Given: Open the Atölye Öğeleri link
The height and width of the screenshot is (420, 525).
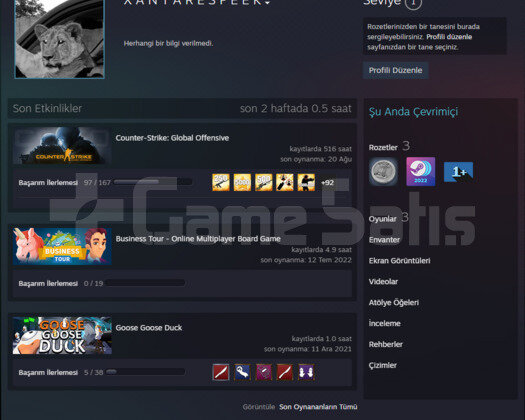Looking at the screenshot, I should [394, 302].
